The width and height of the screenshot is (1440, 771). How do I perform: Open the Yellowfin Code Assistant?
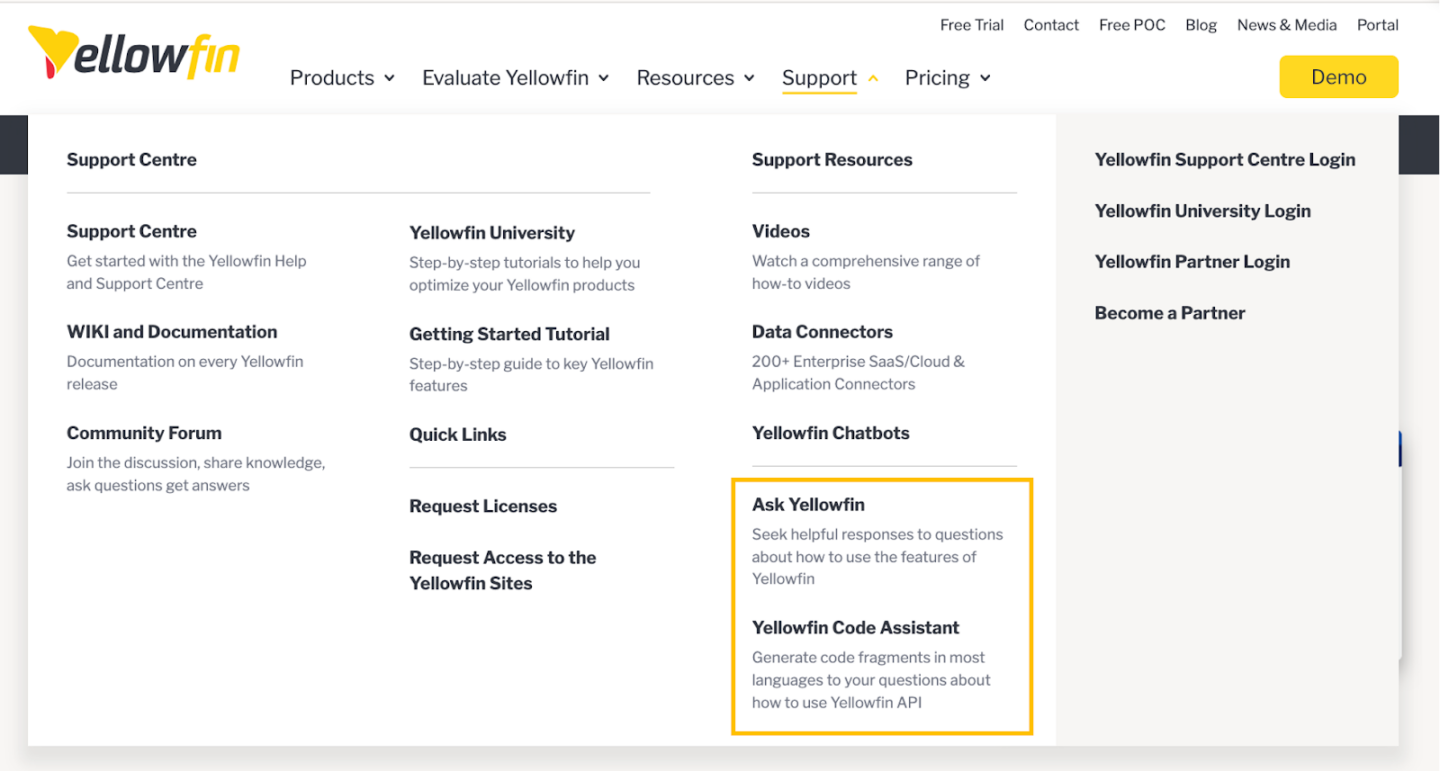(855, 627)
